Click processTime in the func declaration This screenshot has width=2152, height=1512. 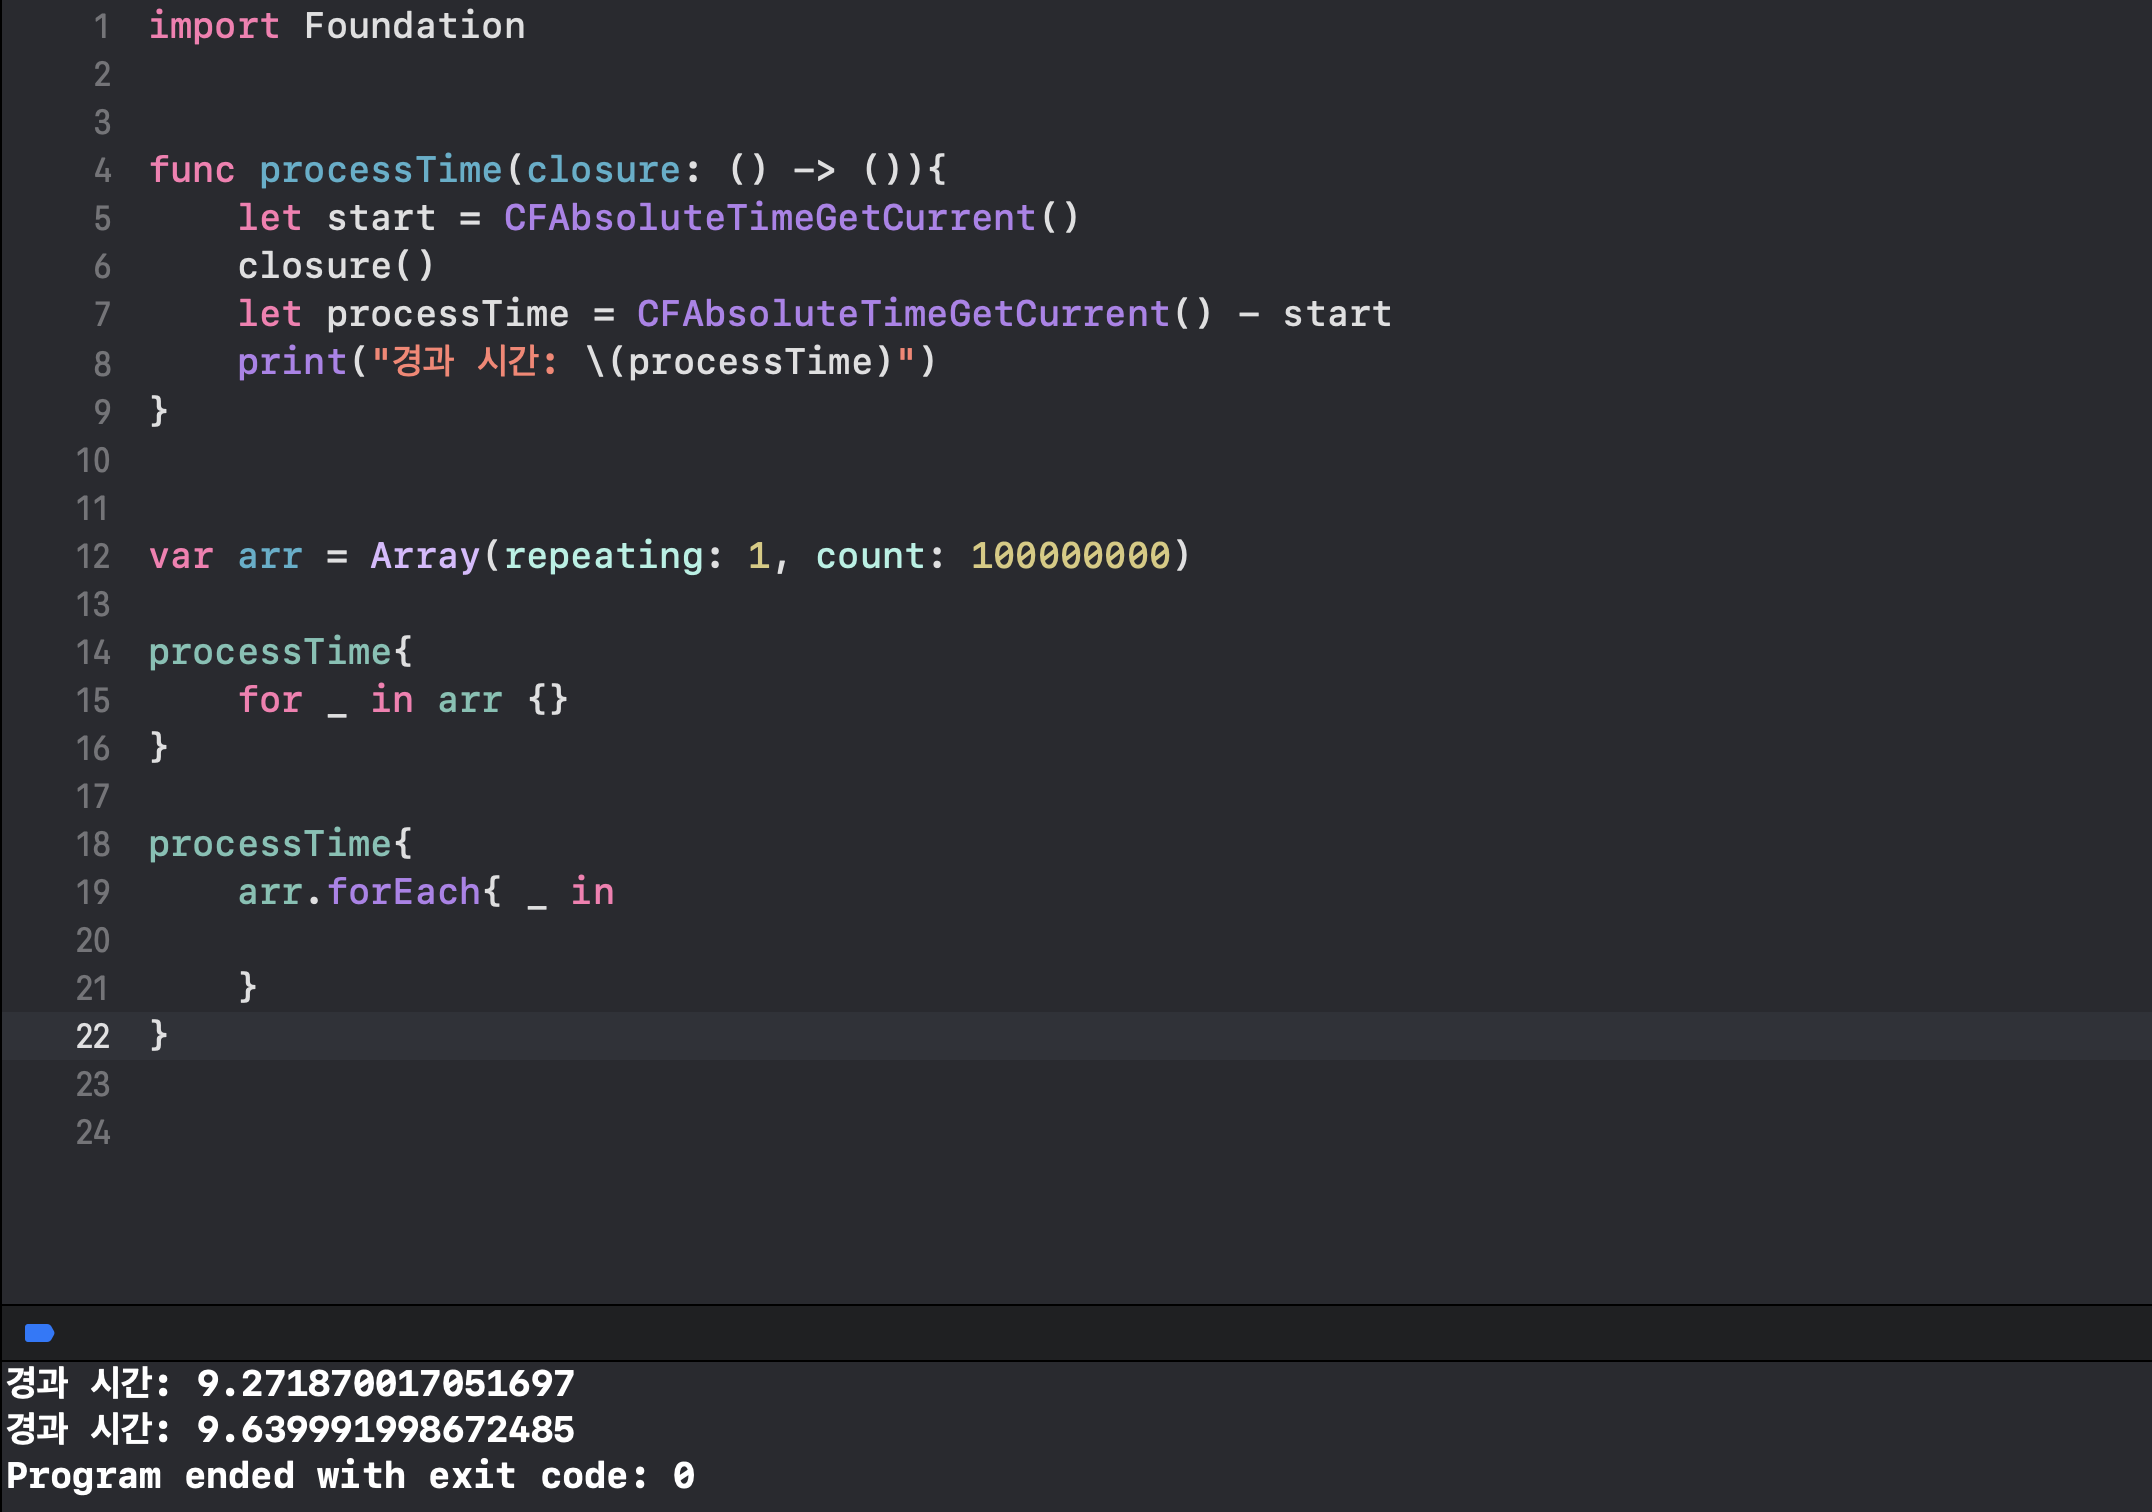pyautogui.click(x=380, y=170)
